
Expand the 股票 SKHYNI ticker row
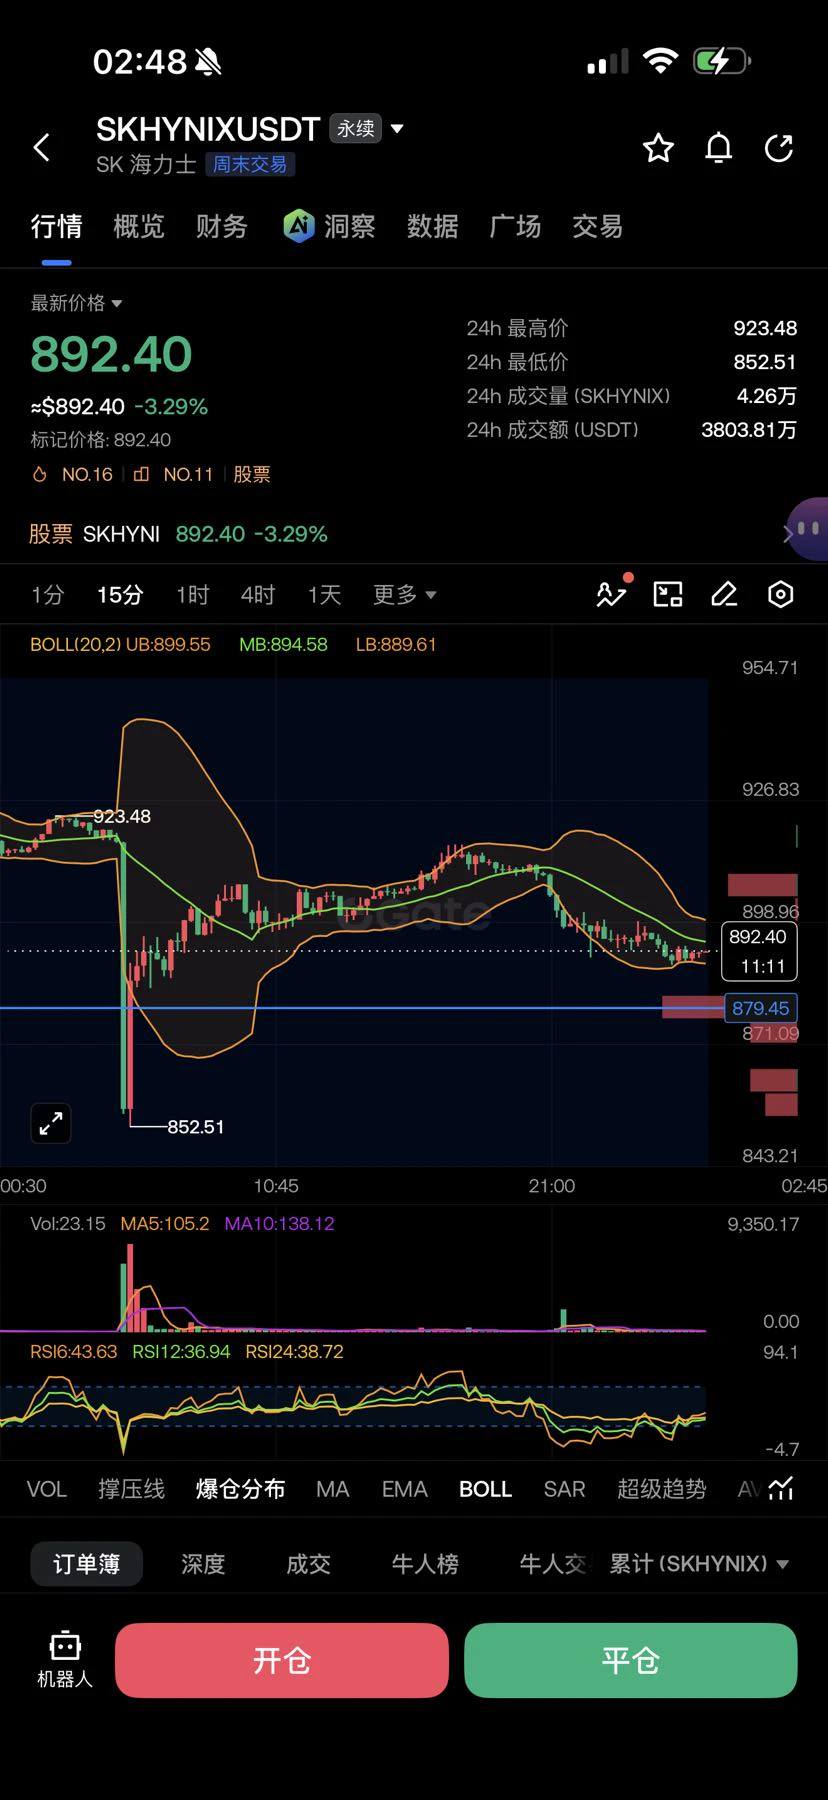tap(414, 534)
